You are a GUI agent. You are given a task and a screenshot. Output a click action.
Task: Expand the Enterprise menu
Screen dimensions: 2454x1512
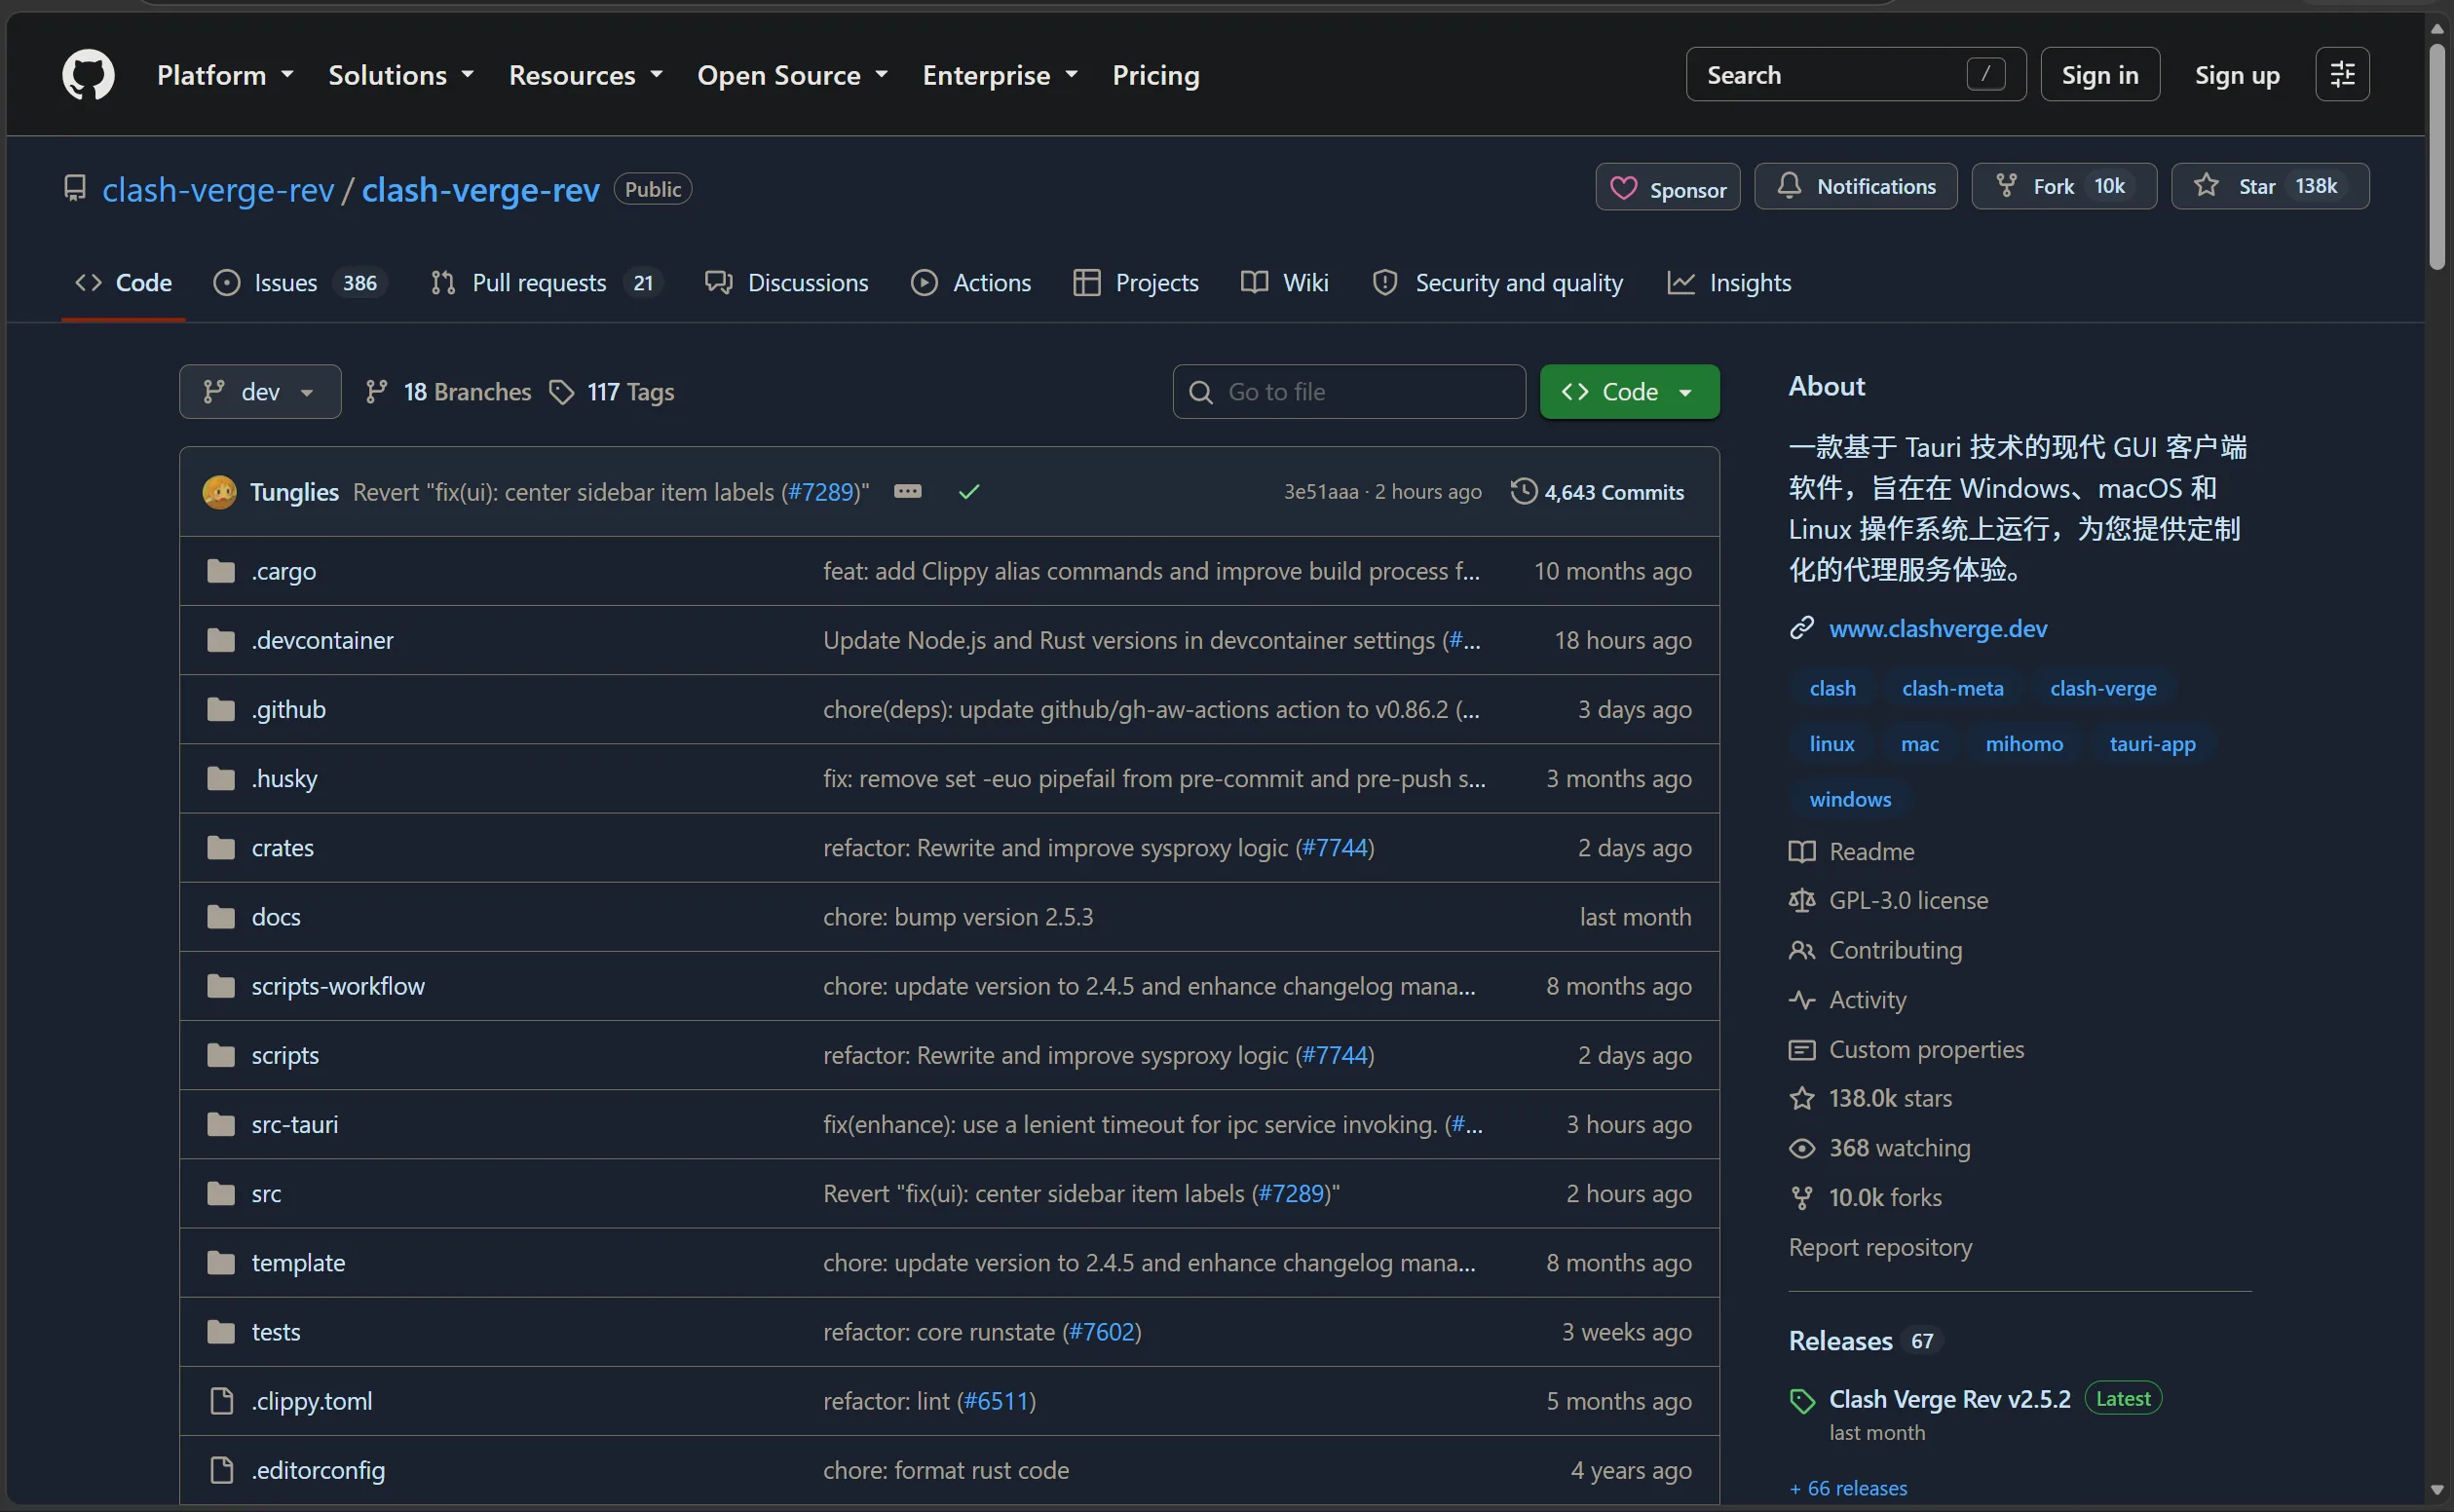pyautogui.click(x=1000, y=75)
